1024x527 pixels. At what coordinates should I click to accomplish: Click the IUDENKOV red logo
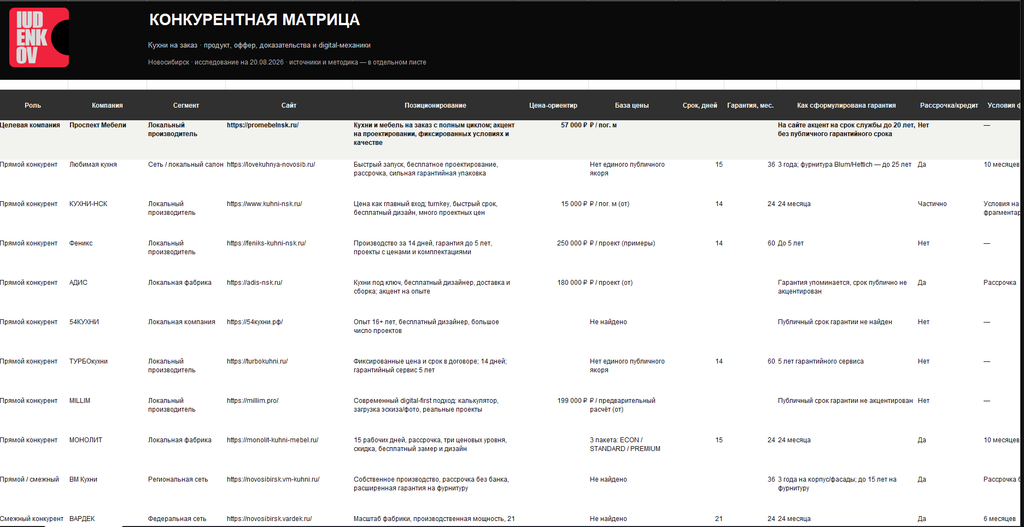click(39, 38)
